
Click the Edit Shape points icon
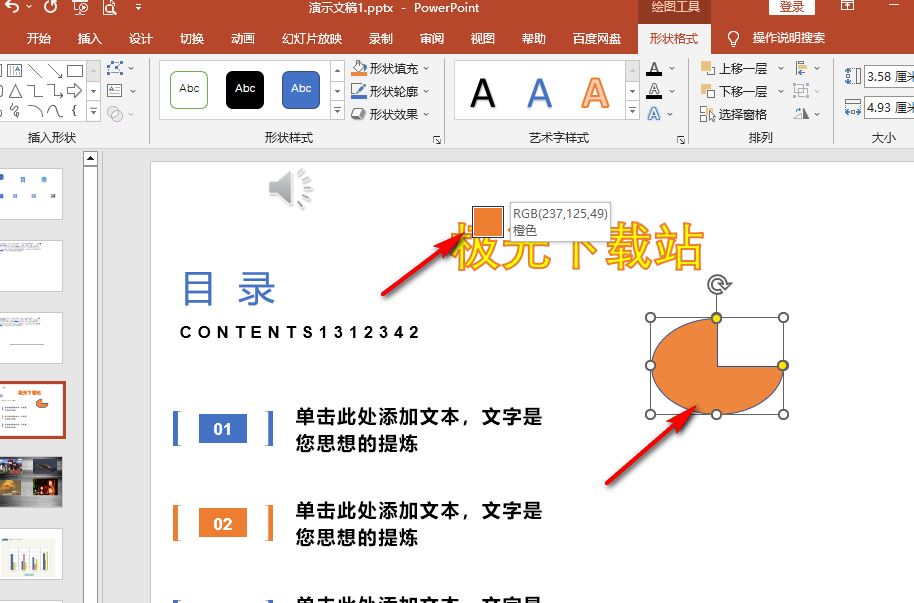click(116, 68)
